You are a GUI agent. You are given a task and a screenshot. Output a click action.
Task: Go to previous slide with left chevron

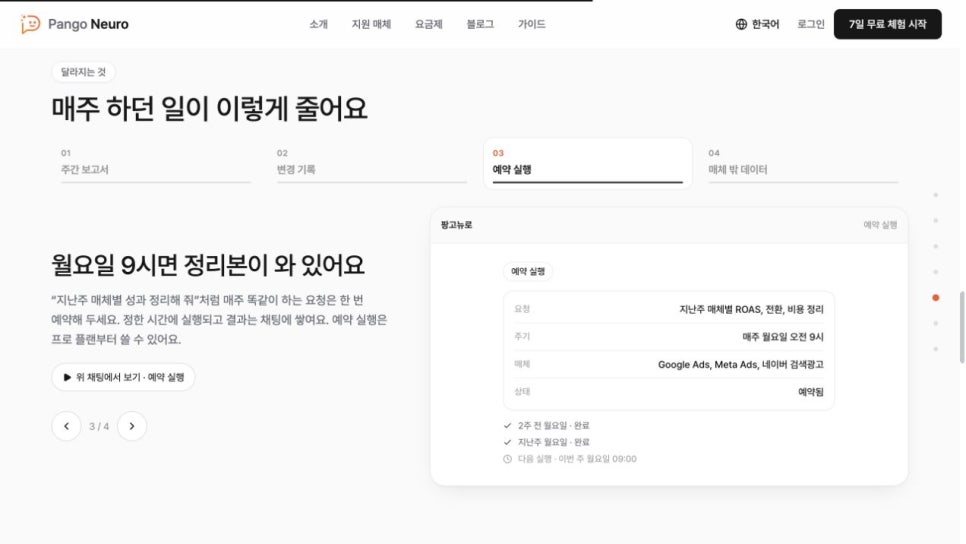pyautogui.click(x=67, y=426)
